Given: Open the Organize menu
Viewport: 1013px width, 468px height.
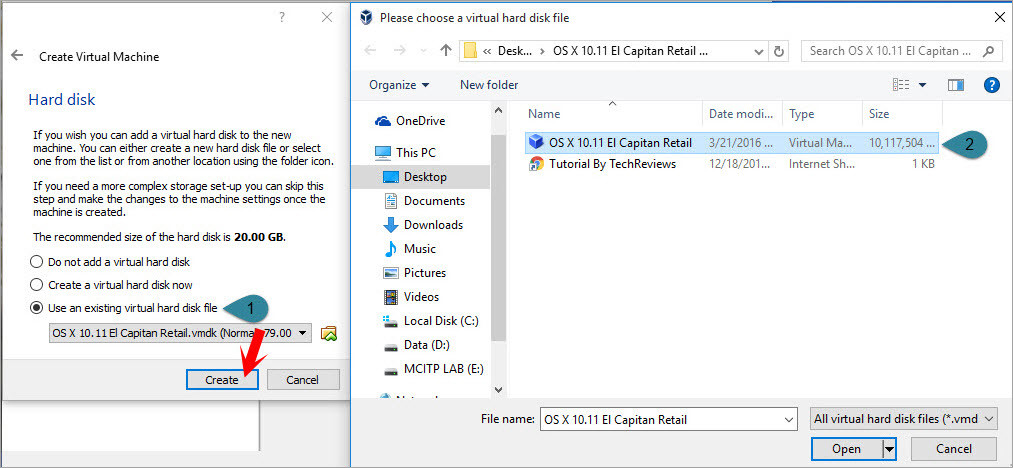Looking at the screenshot, I should (399, 85).
